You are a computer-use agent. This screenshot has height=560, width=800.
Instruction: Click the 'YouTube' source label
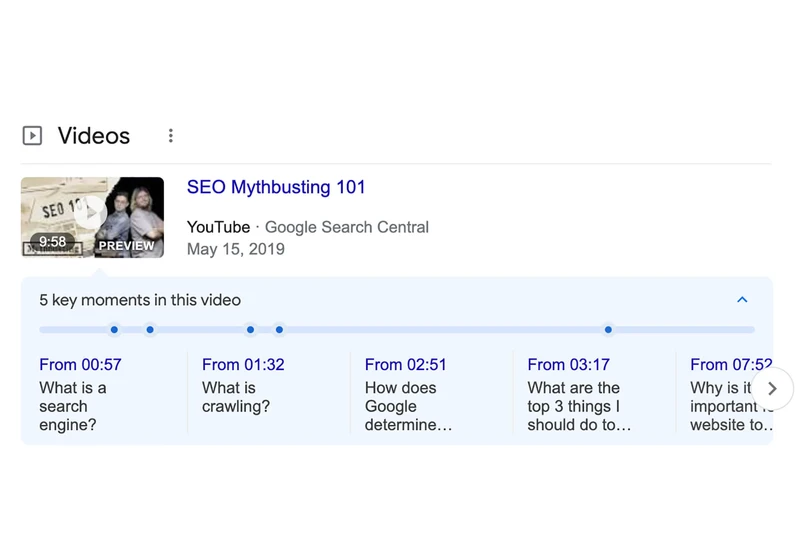(218, 227)
